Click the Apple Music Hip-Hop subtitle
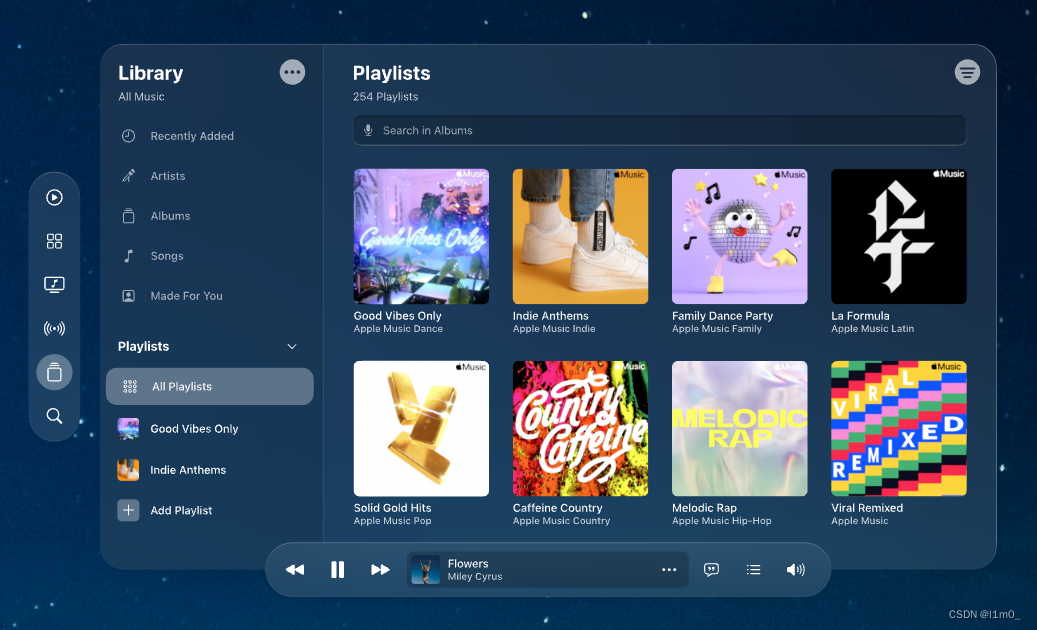 (x=722, y=521)
